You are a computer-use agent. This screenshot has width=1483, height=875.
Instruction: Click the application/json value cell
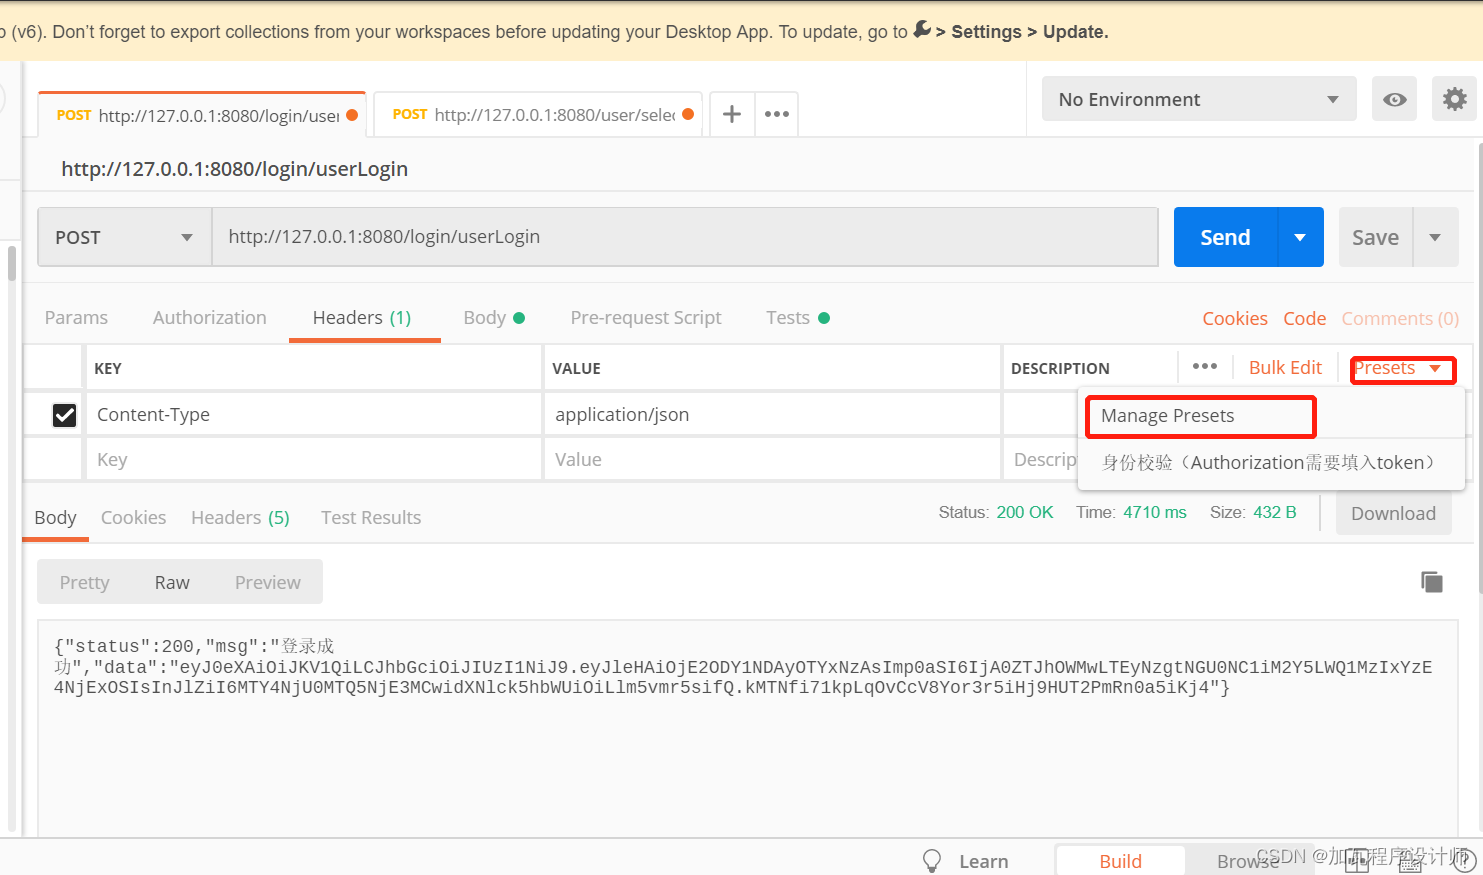(772, 415)
